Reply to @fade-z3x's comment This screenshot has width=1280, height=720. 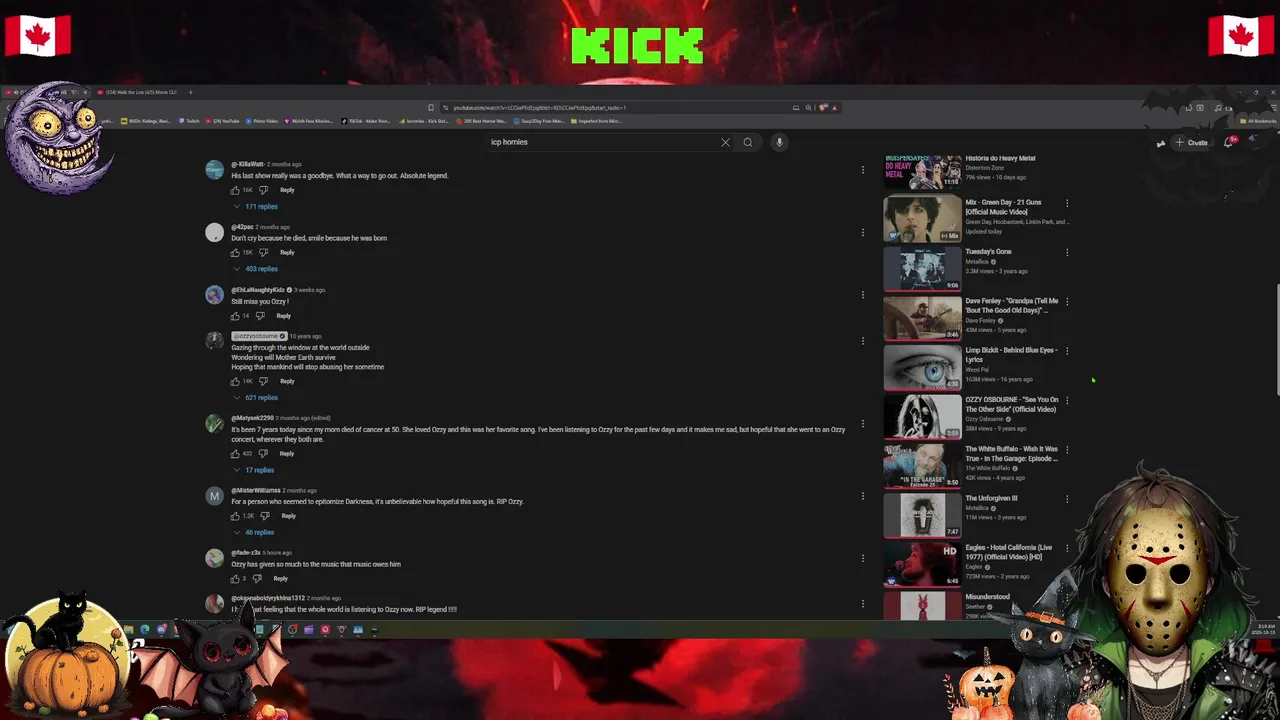point(281,579)
